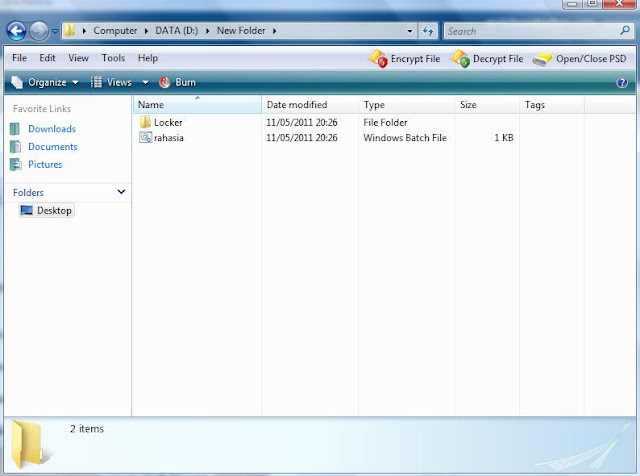Expand arrow between DATA (D:) and New Folder

(207, 31)
